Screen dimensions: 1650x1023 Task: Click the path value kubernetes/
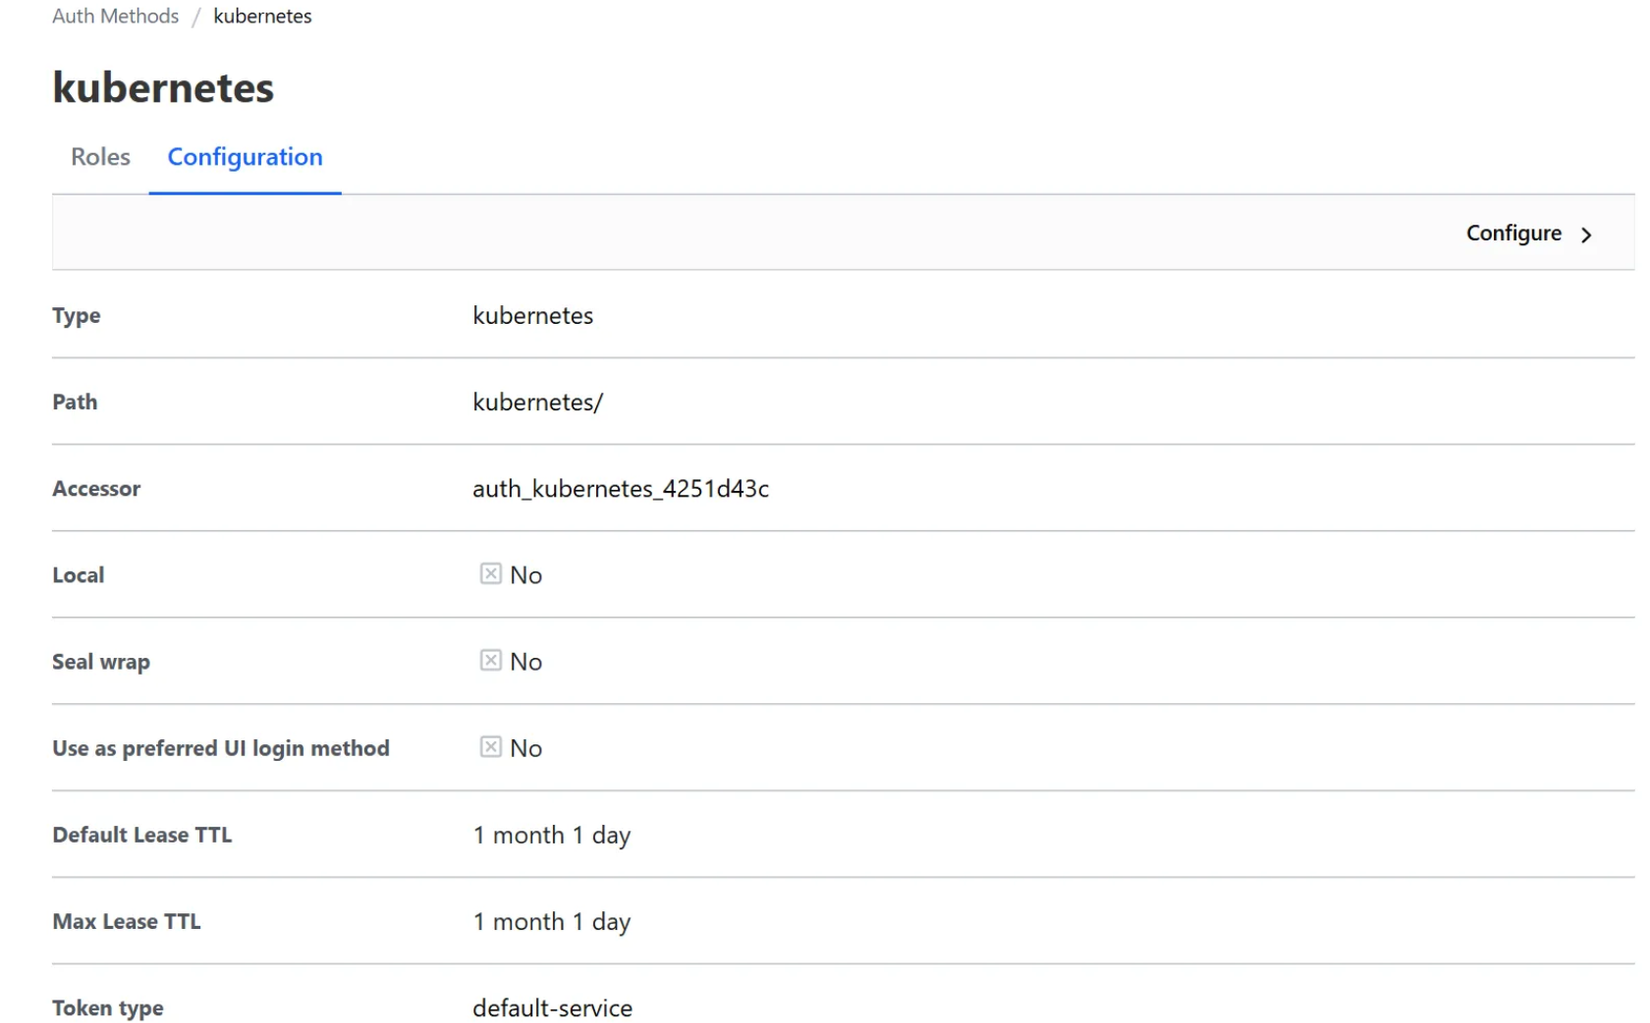[537, 402]
